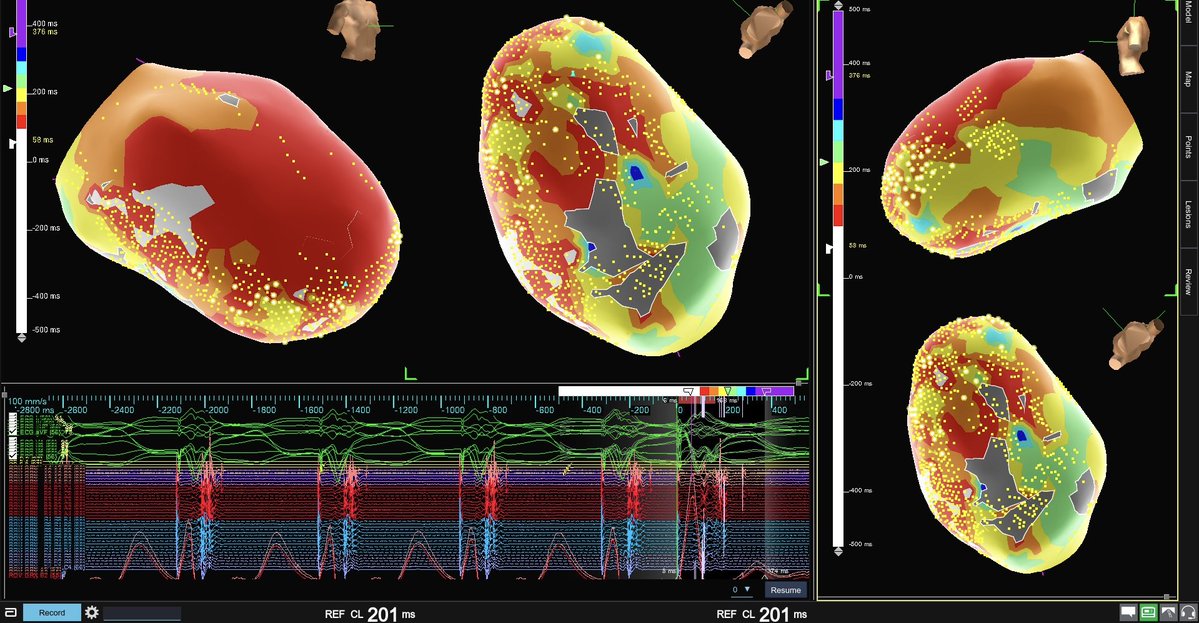The width and height of the screenshot is (1199, 623).
Task: Select purple 376 ms handle on right color bar
Action: 830,76
